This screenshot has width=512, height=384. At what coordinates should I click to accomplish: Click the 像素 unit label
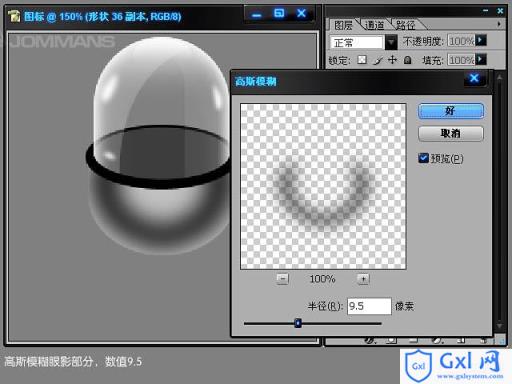point(404,306)
